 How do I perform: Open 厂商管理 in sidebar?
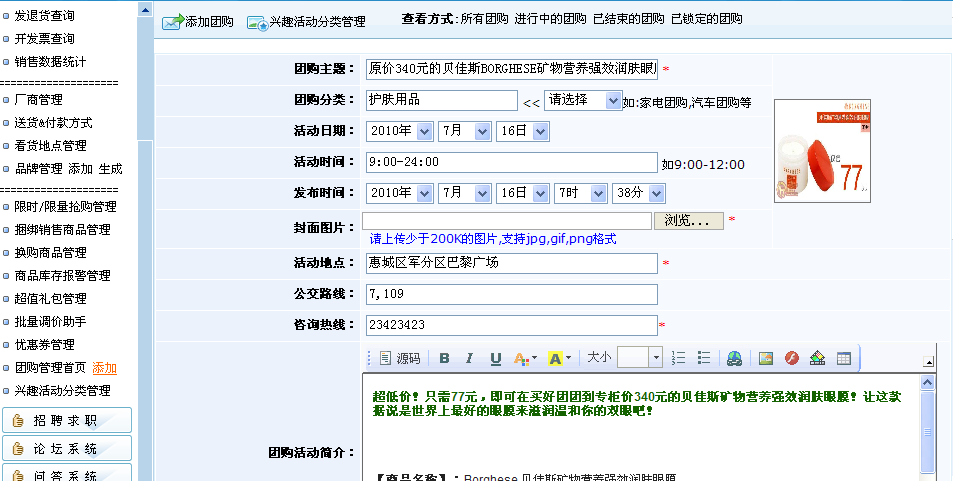click(38, 100)
